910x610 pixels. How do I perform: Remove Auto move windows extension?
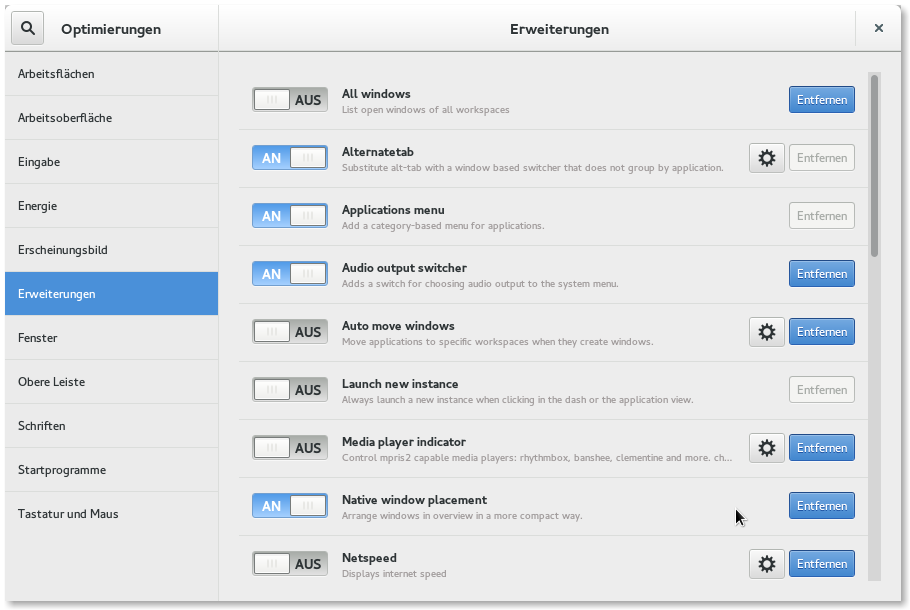pos(822,332)
